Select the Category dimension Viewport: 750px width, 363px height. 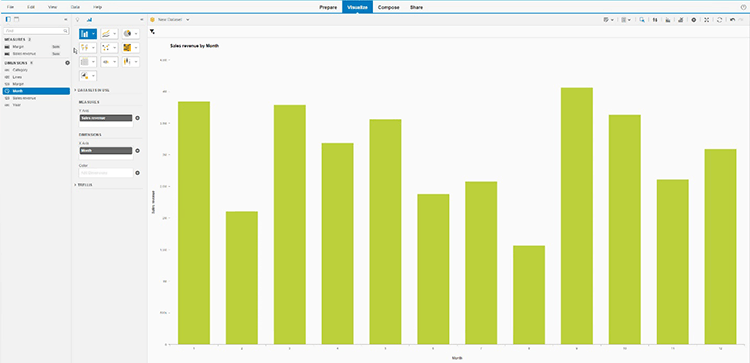point(20,70)
